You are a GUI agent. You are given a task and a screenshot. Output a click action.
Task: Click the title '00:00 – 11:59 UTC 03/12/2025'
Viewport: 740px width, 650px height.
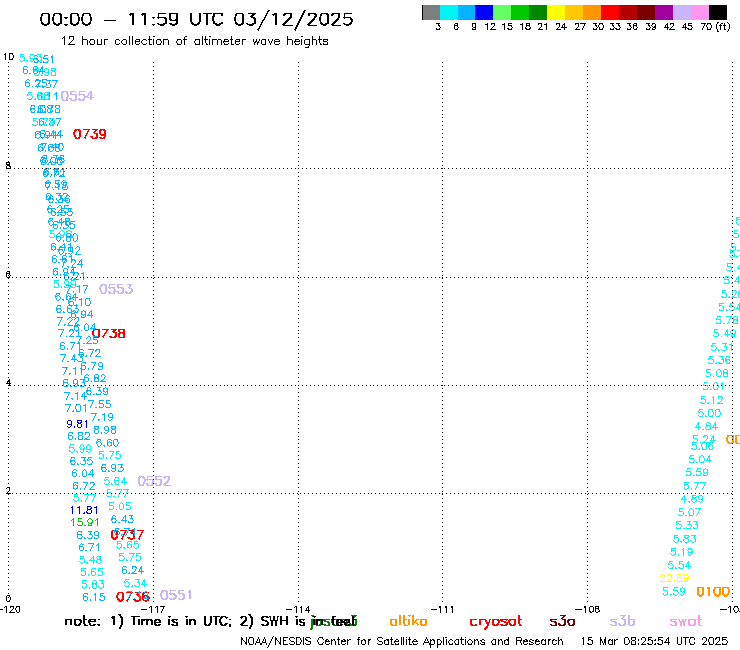pos(196,19)
